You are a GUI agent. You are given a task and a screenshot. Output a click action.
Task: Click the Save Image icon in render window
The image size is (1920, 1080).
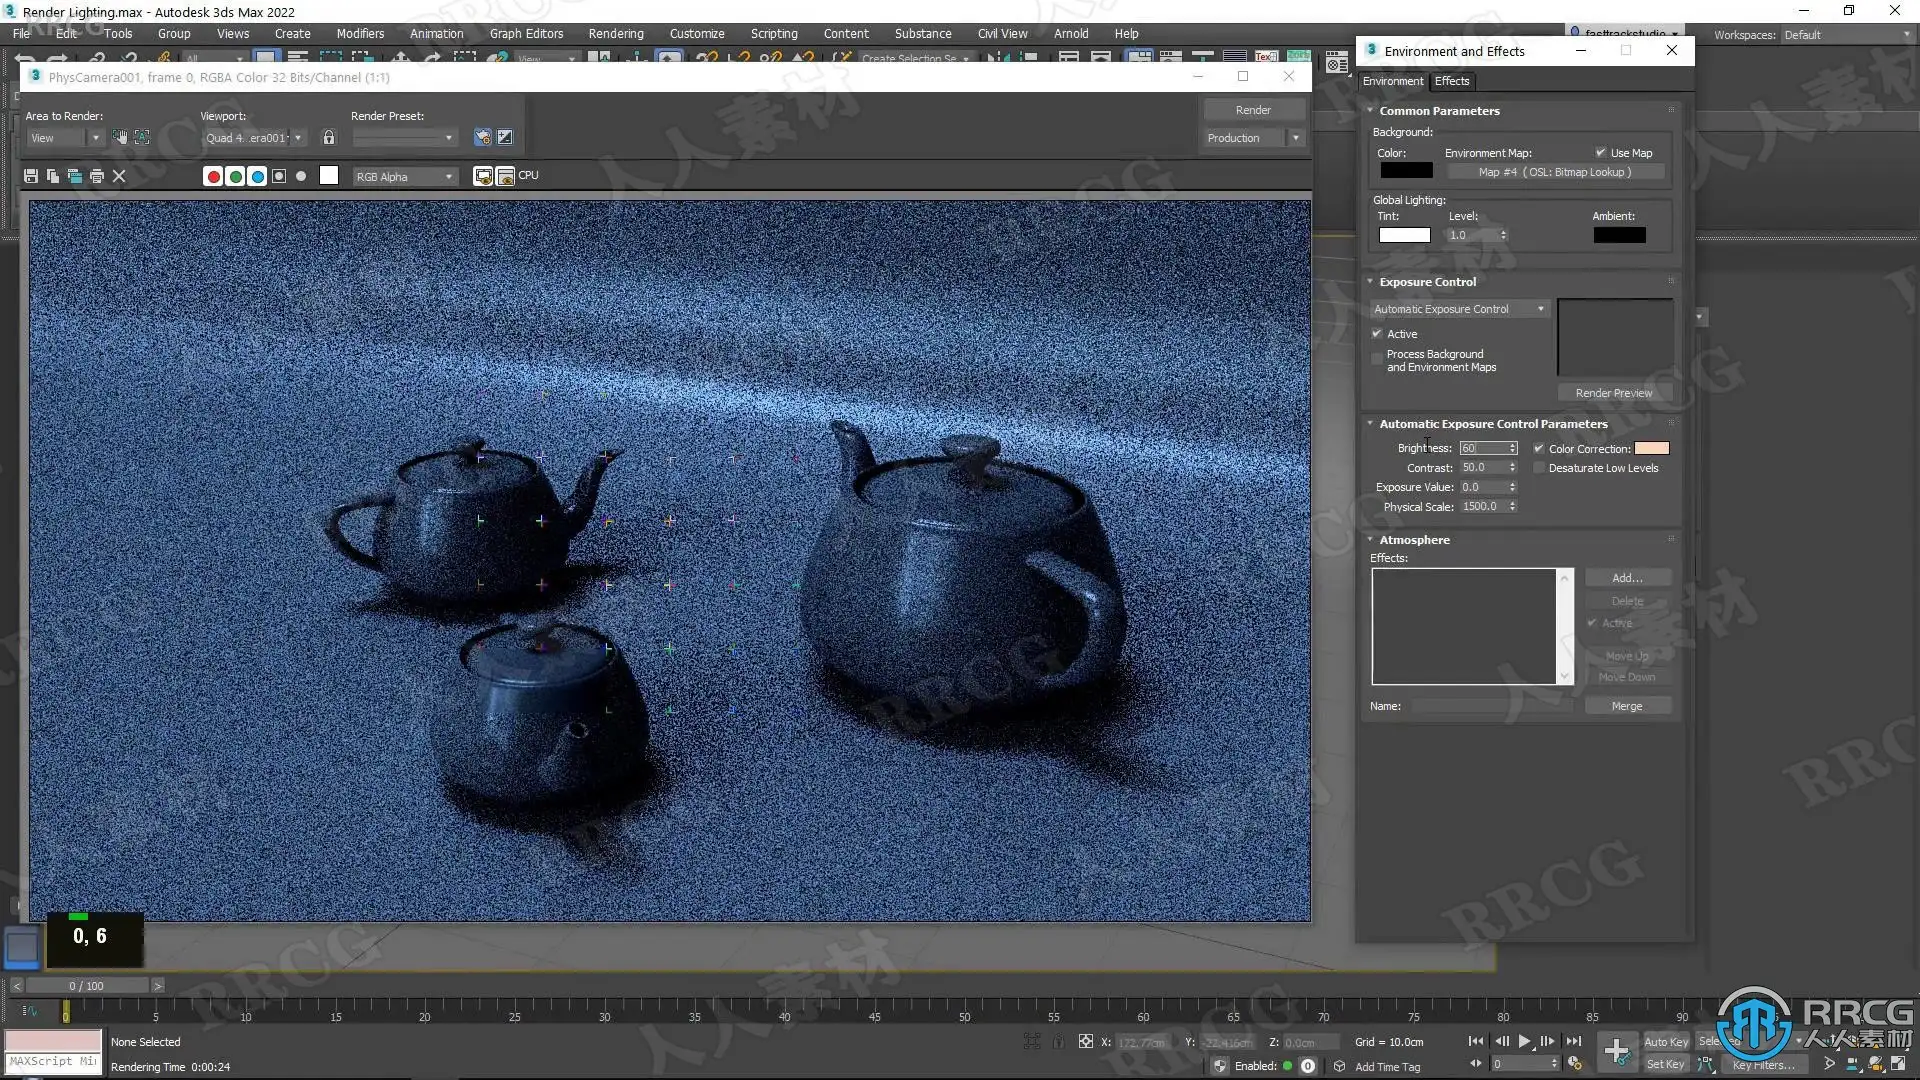[31, 176]
